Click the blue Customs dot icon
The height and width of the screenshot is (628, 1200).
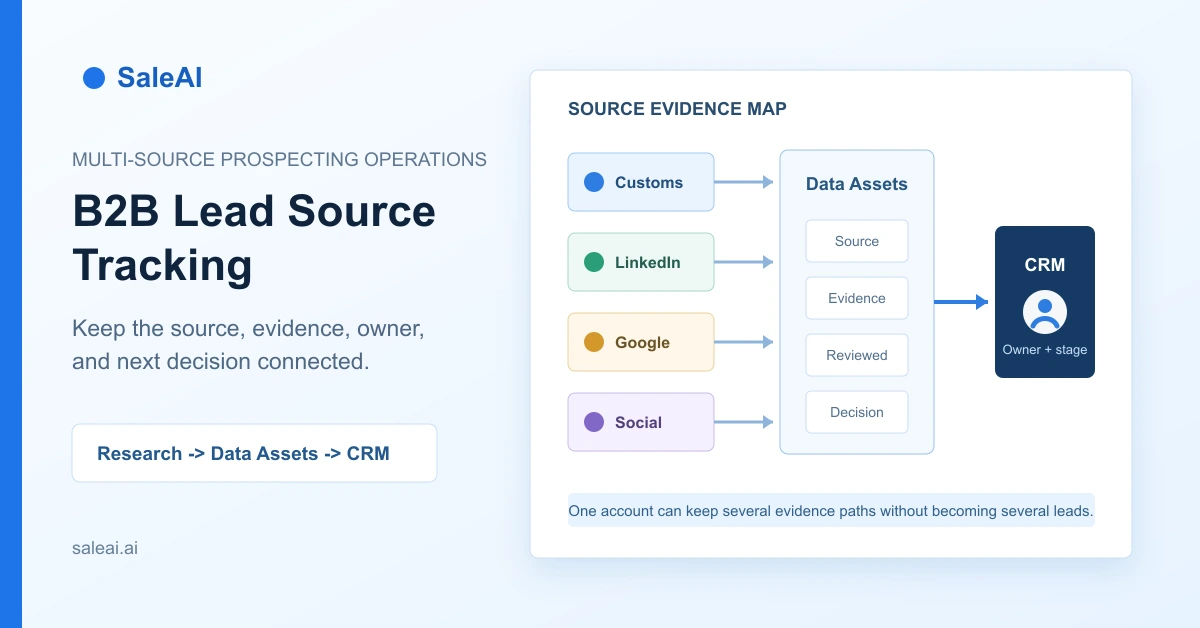(x=594, y=182)
